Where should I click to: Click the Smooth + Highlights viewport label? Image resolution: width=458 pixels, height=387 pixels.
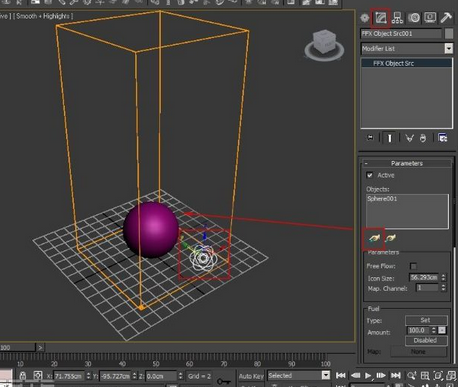[x=45, y=16]
